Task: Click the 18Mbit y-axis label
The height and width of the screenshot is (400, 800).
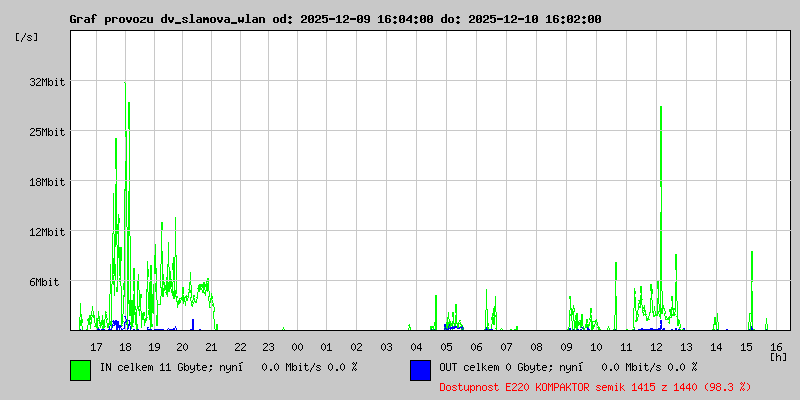Action: (x=47, y=182)
